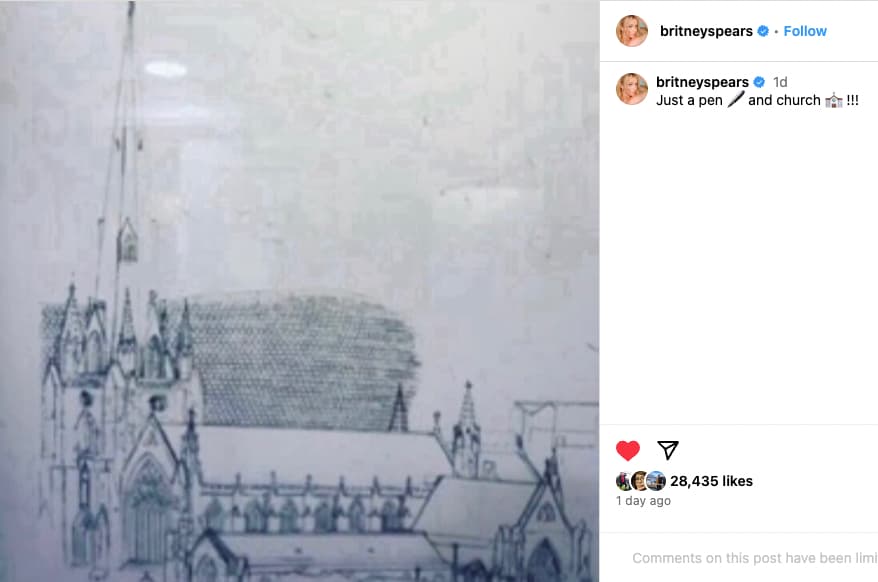Open liker avatar with dark green photo
The image size is (878, 582).
click(624, 481)
